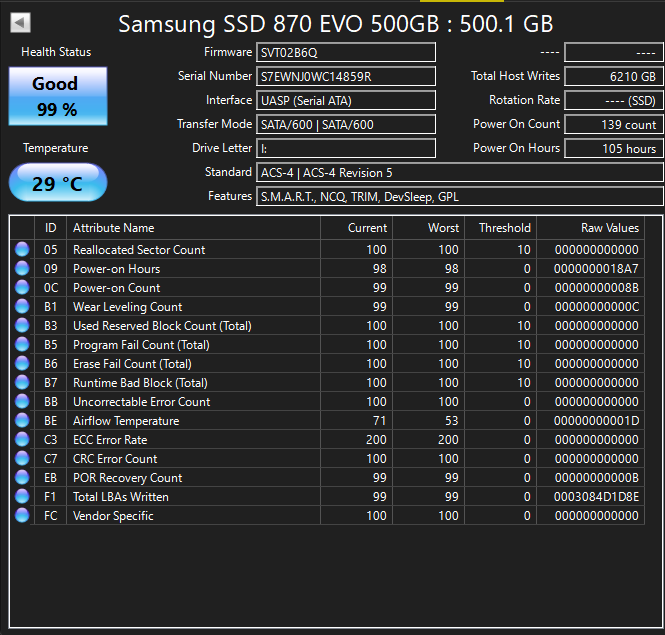Click raw value 0003084D1D8E
Viewport: 665px width, 635px height.
pos(596,496)
